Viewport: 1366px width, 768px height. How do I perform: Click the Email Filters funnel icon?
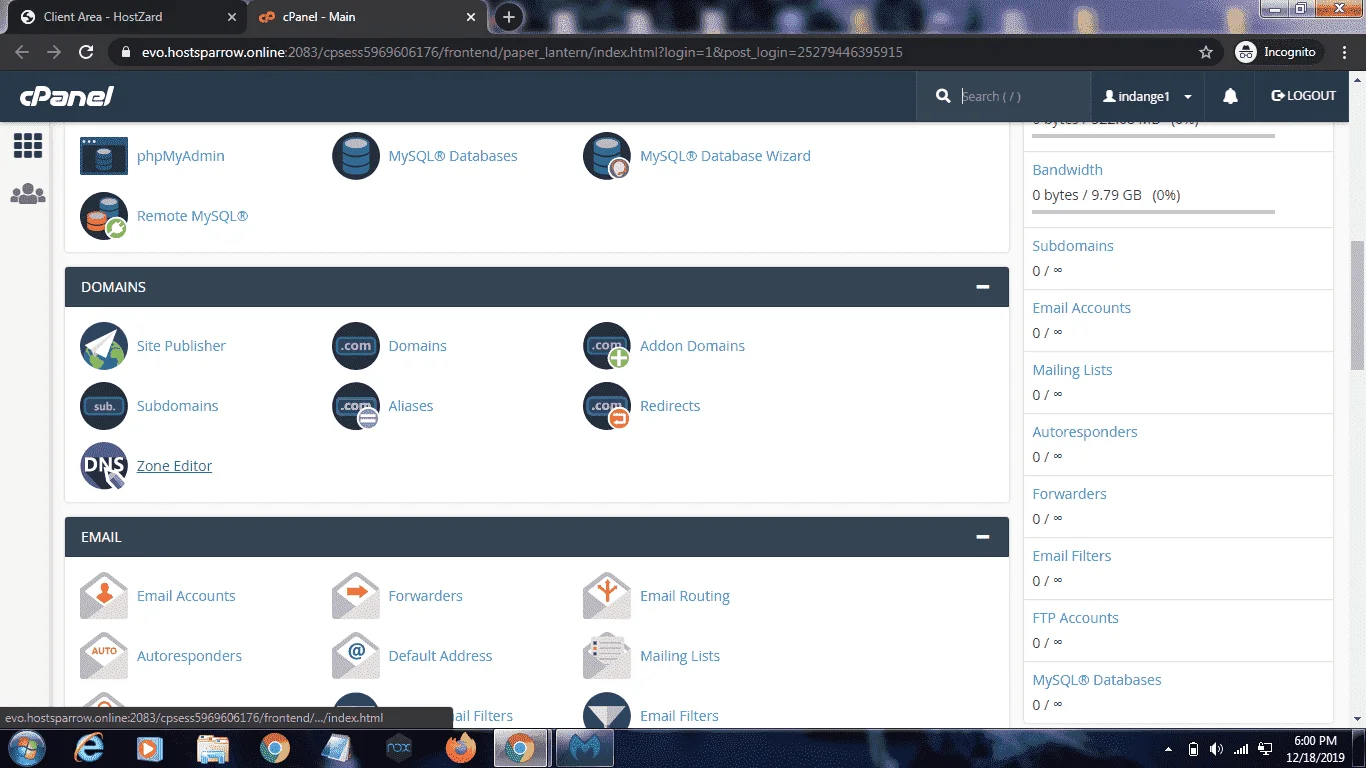pyautogui.click(x=607, y=712)
